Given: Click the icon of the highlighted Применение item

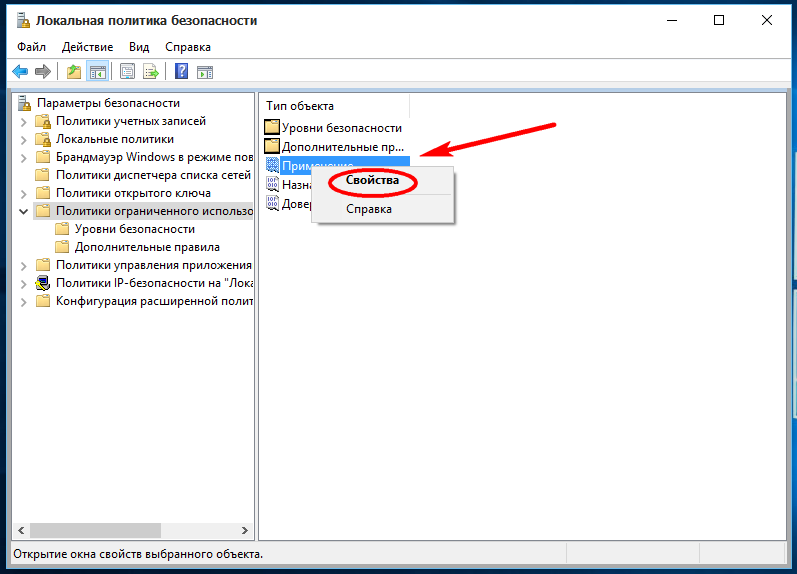Looking at the screenshot, I should (272, 165).
